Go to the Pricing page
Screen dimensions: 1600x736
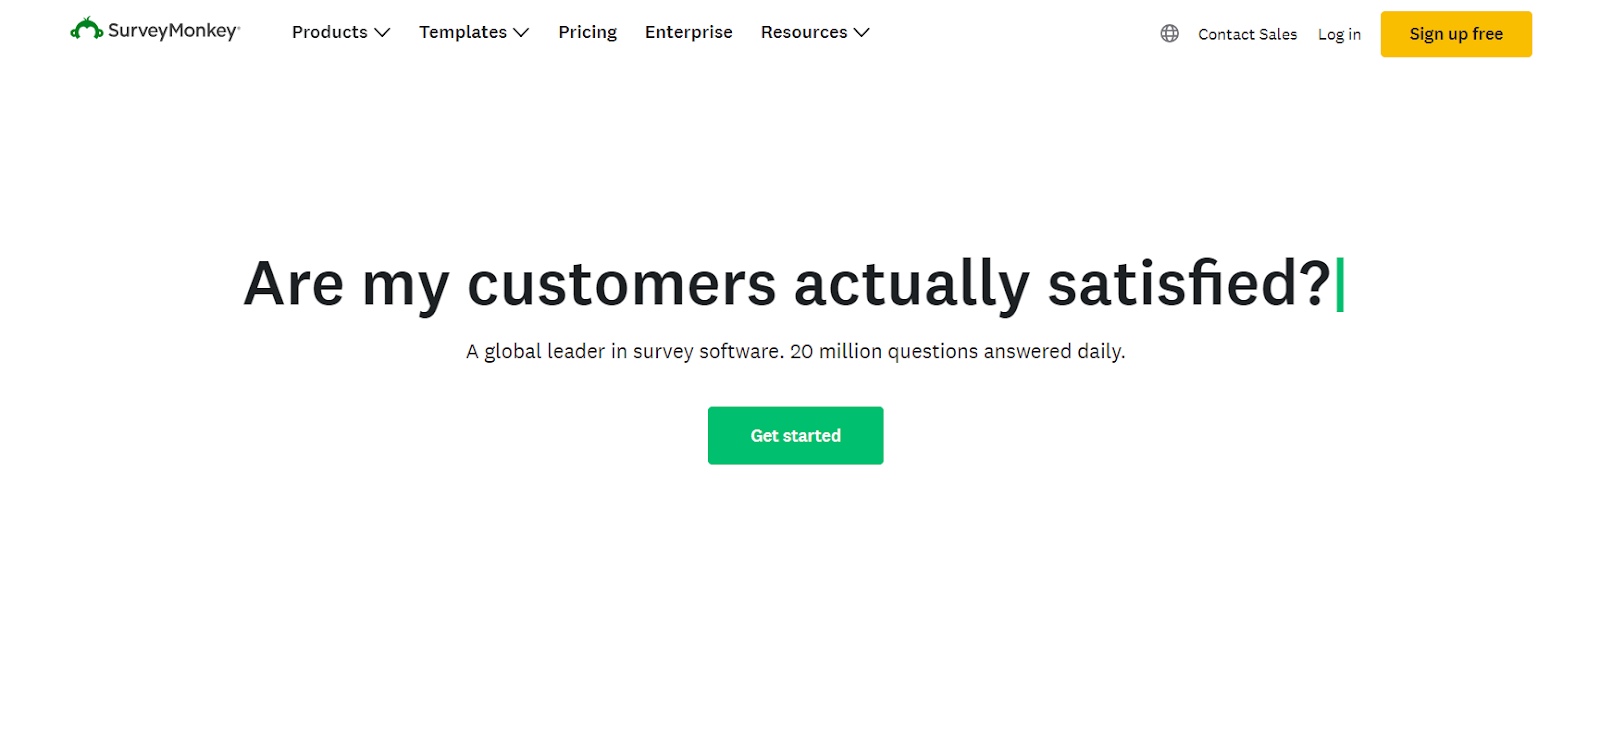pyautogui.click(x=588, y=32)
